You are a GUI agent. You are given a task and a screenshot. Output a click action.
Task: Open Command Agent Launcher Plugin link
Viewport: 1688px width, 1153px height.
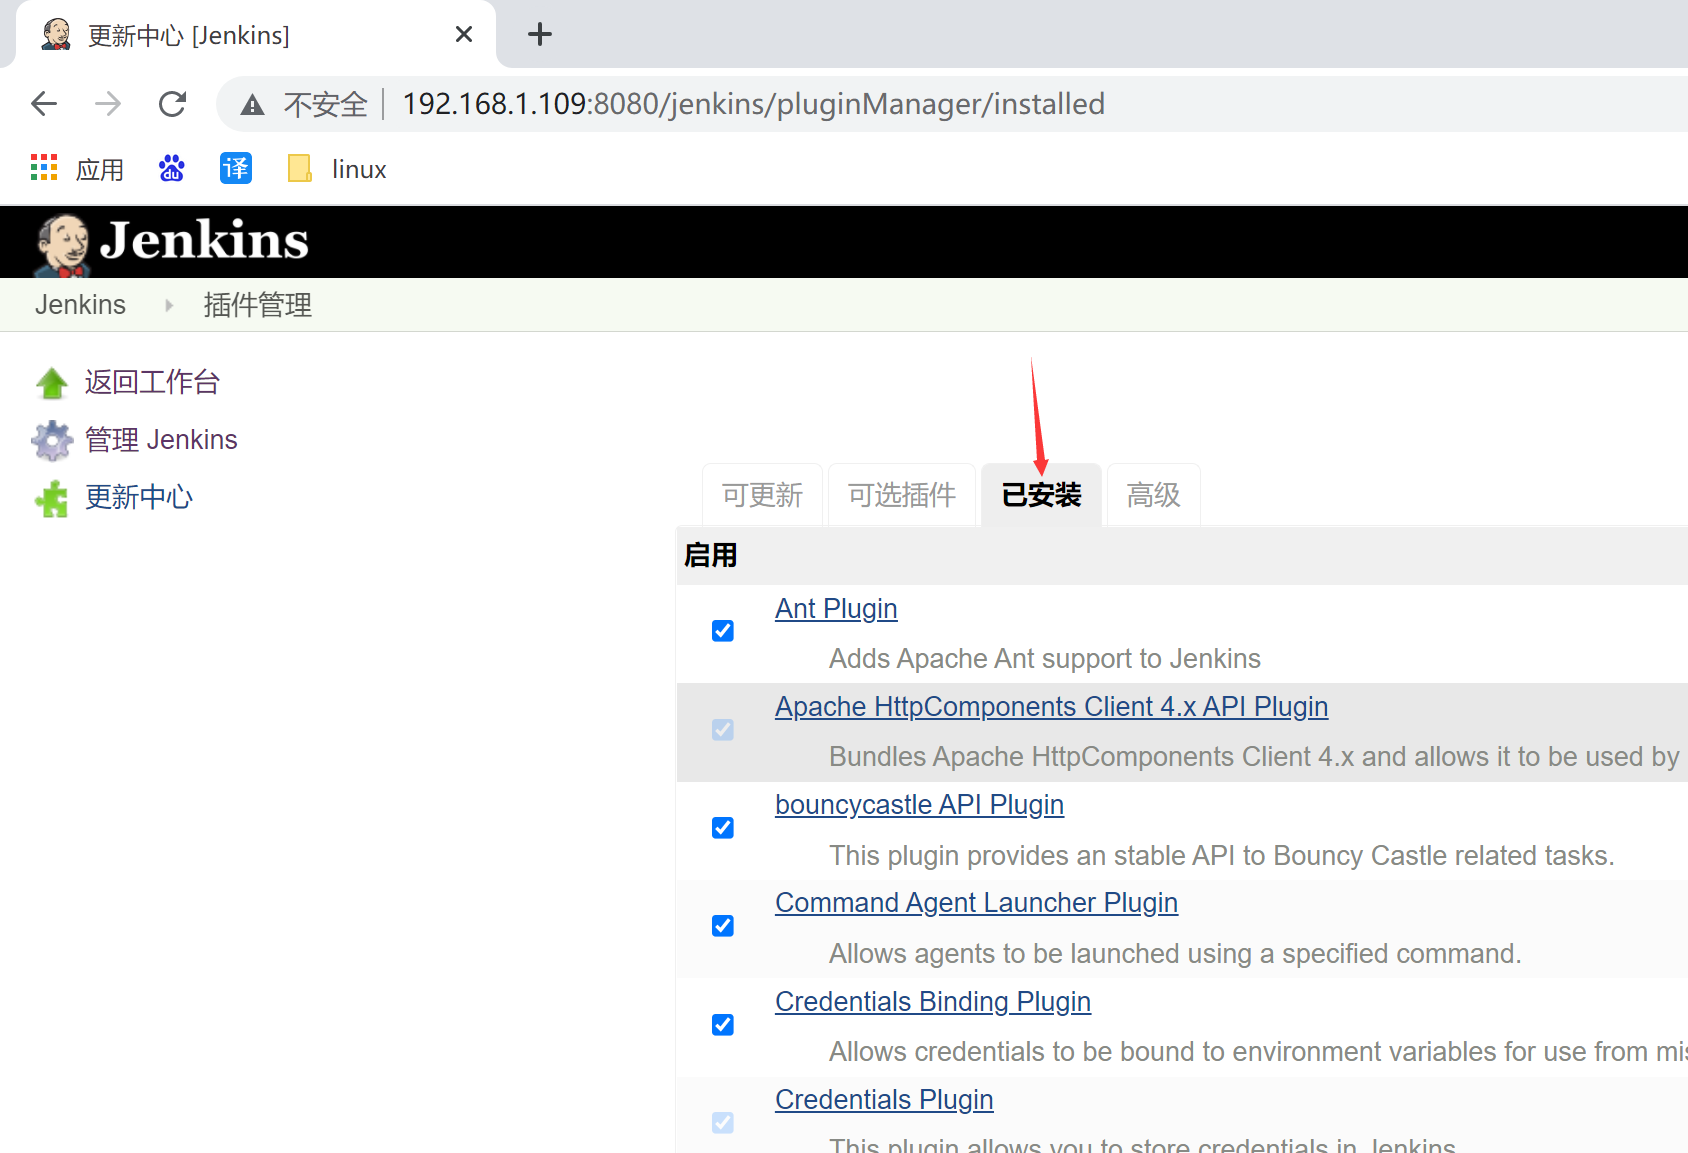976,903
